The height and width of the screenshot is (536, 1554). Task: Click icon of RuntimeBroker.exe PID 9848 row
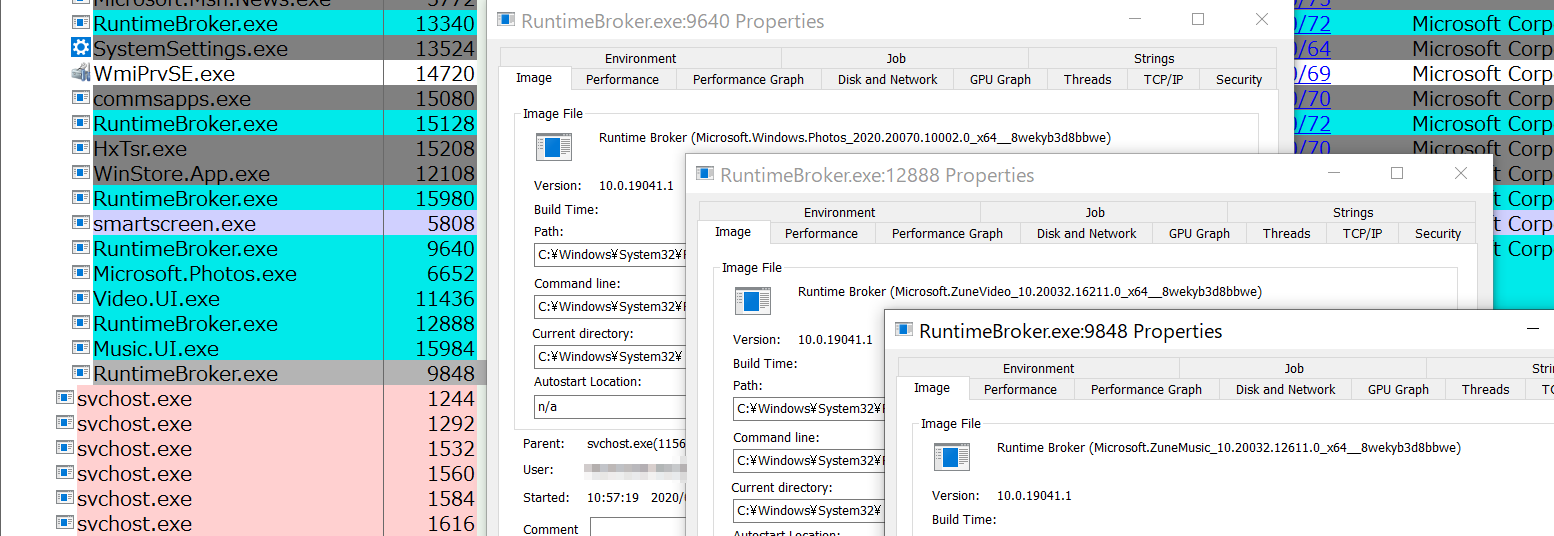81,373
